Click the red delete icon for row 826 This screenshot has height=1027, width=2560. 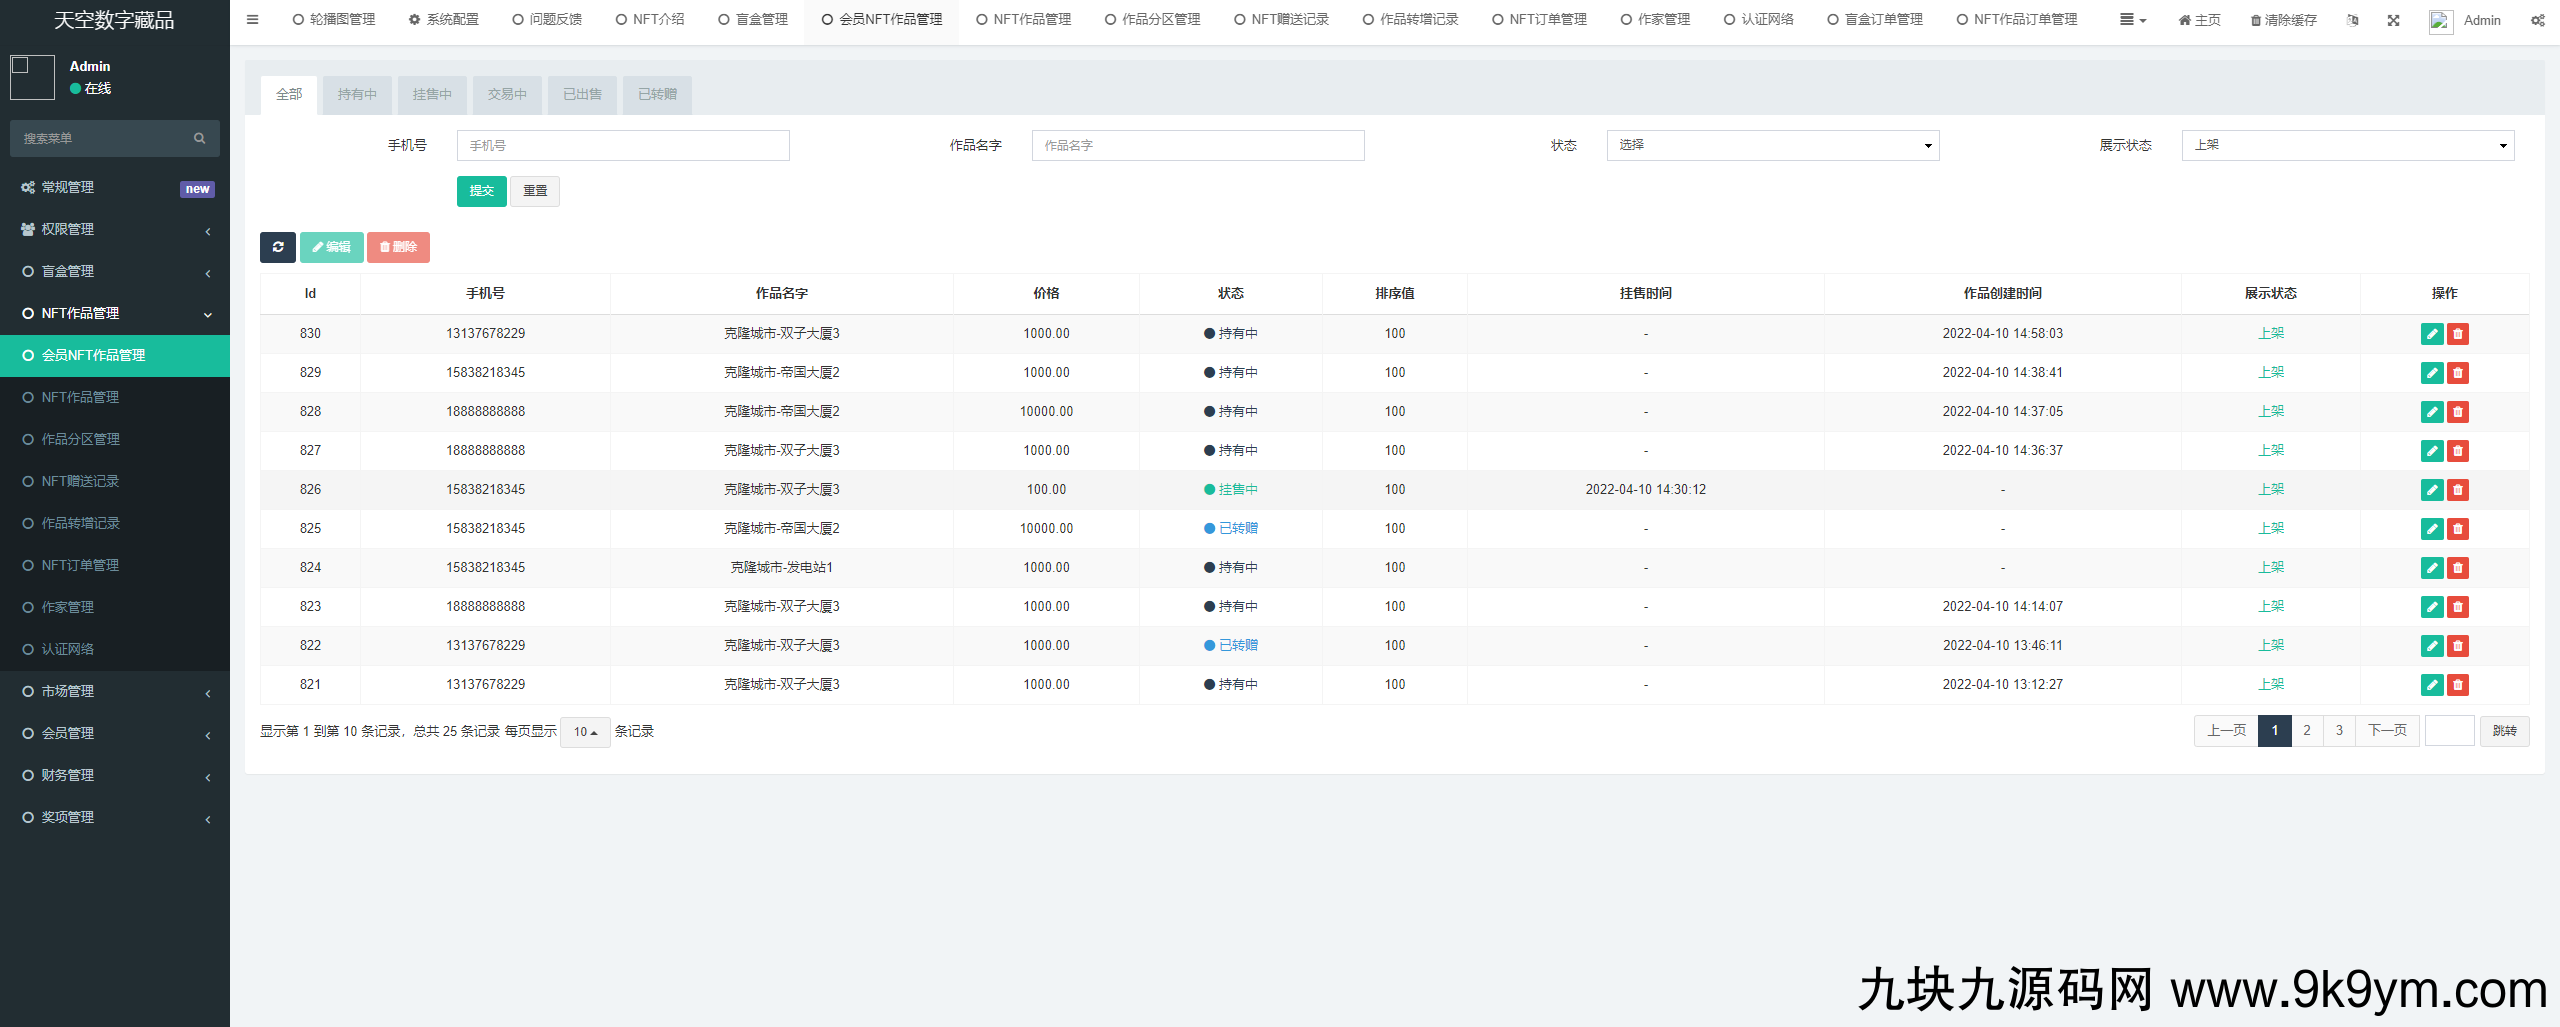[2458, 490]
